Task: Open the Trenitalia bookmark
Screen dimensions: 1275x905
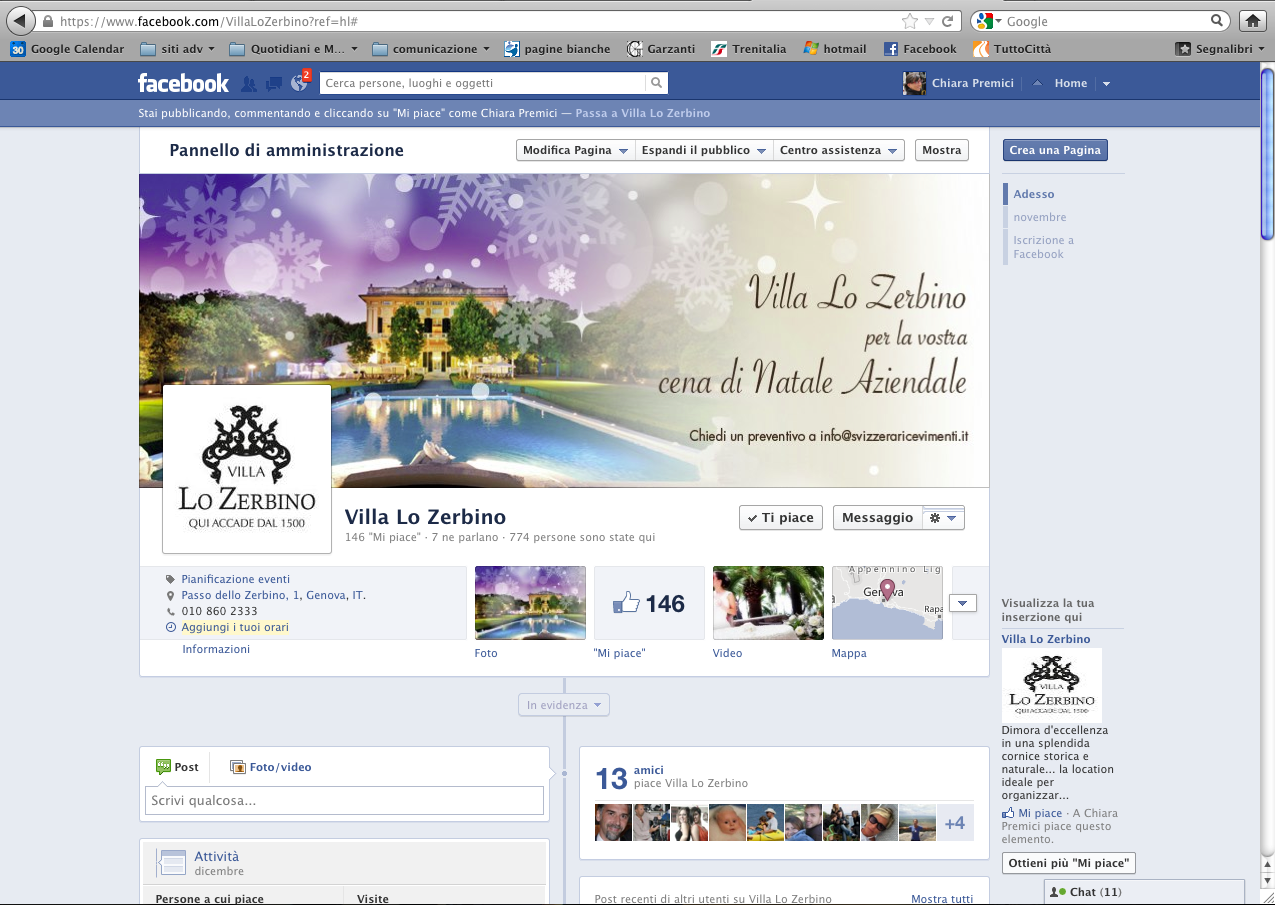Action: point(749,48)
